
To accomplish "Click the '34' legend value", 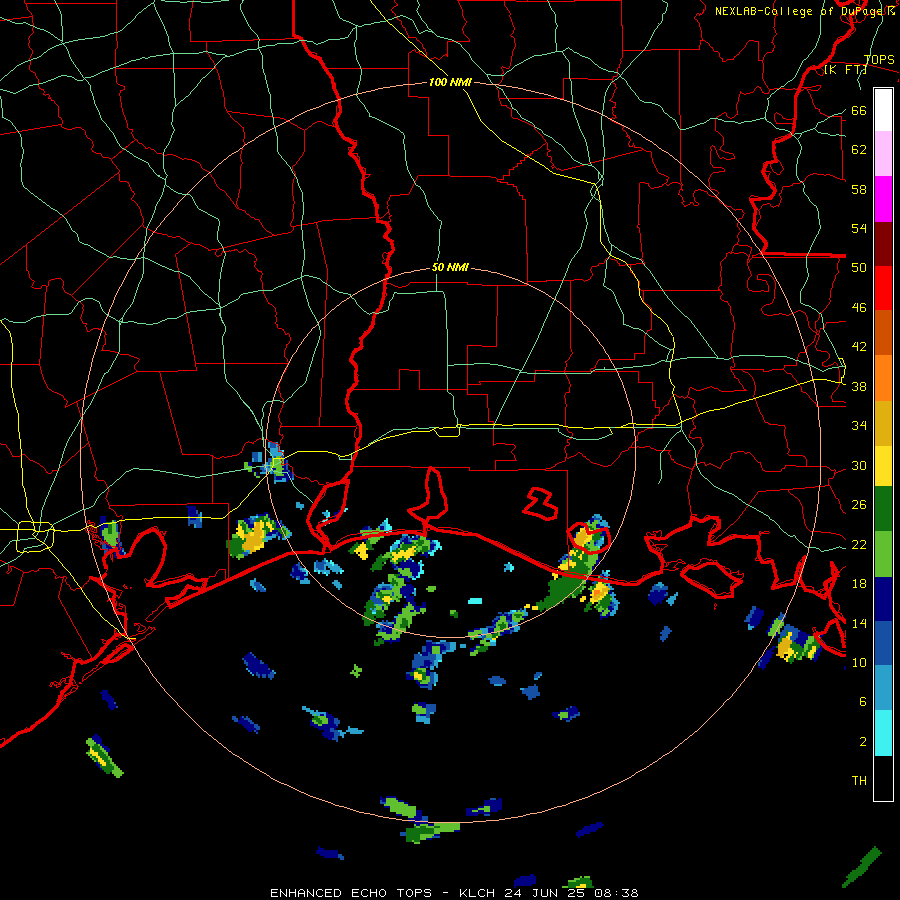I will [x=859, y=426].
